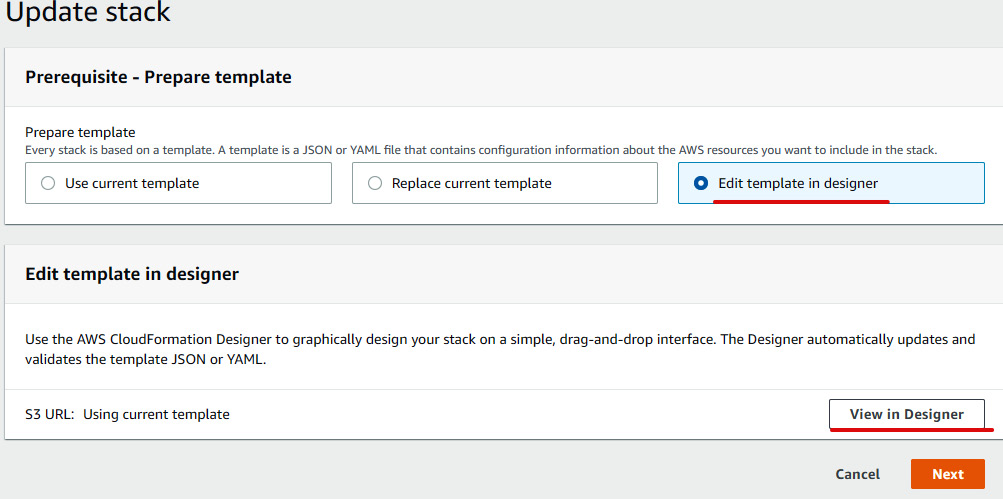Click the validates the template JSON or YAML line

[145, 360]
